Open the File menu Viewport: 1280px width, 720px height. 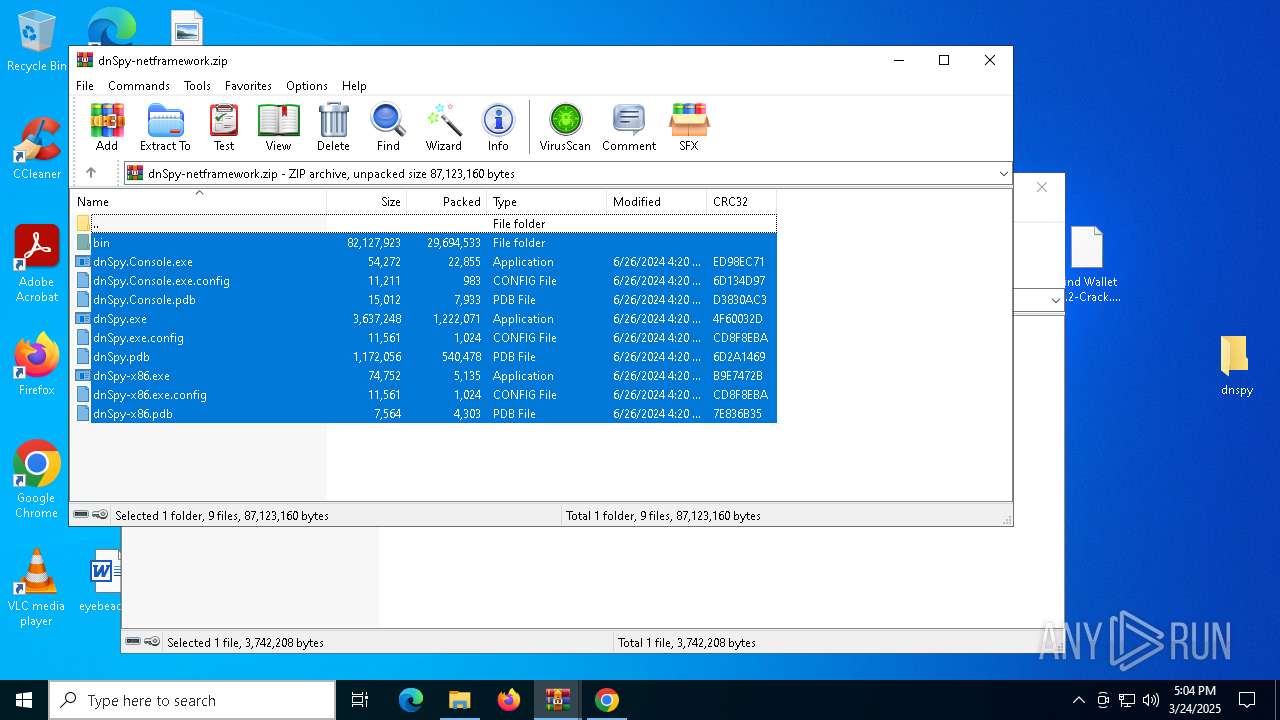point(85,86)
